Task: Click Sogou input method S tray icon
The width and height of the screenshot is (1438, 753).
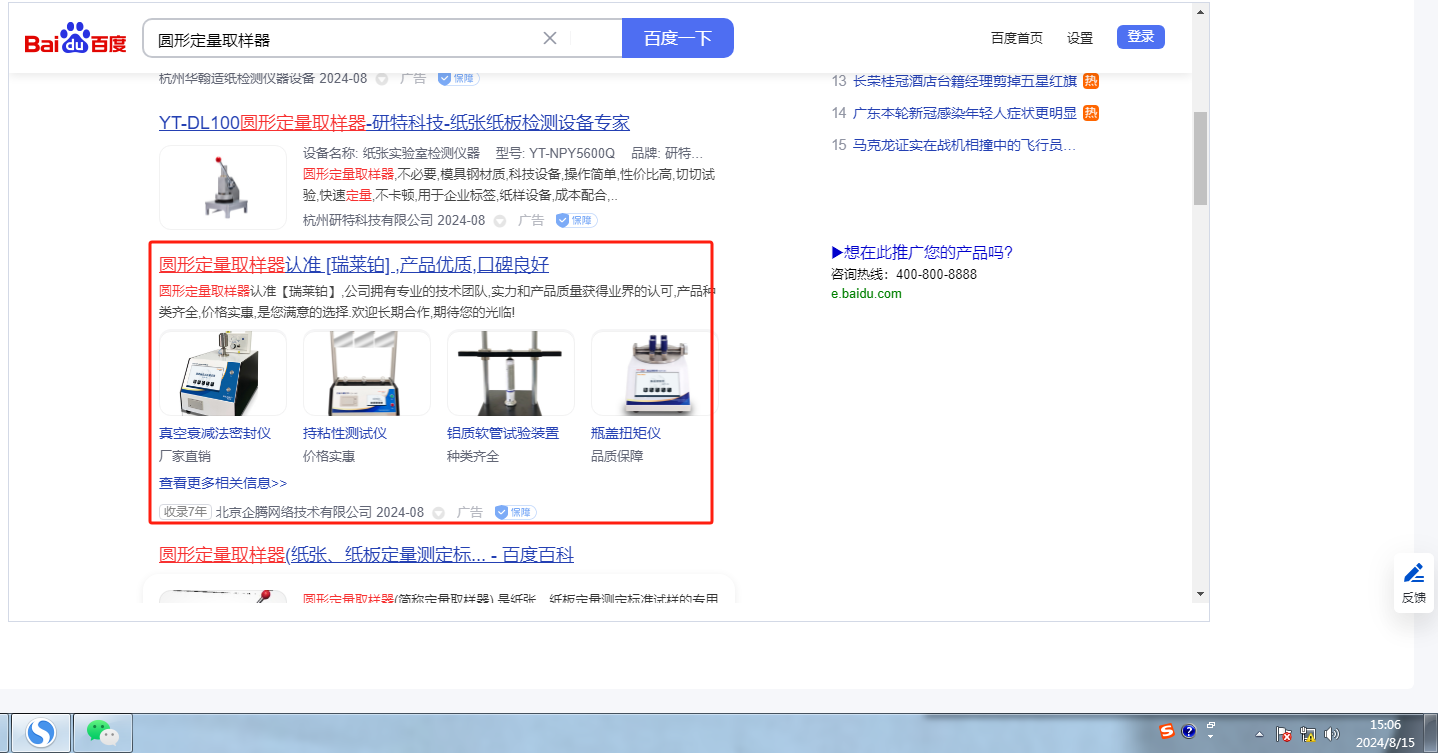Action: point(1167,731)
